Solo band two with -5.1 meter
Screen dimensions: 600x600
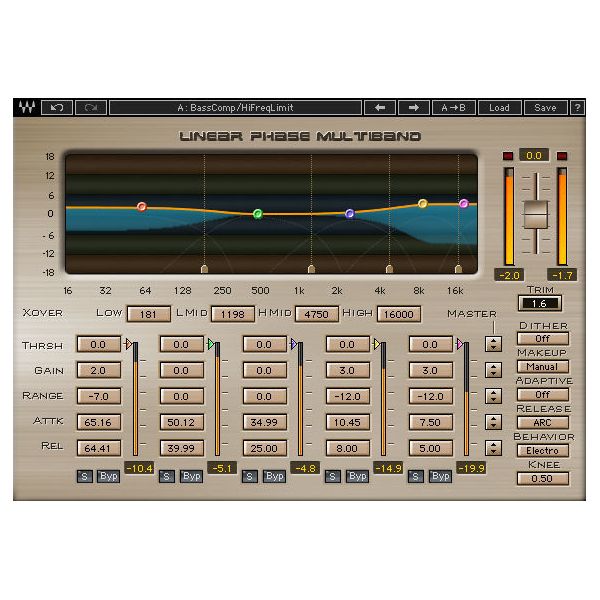pyautogui.click(x=167, y=476)
